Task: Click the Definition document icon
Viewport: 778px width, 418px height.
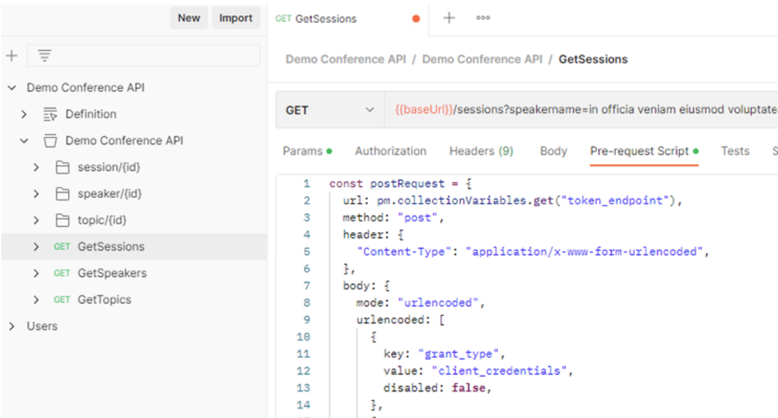Action: pyautogui.click(x=50, y=114)
